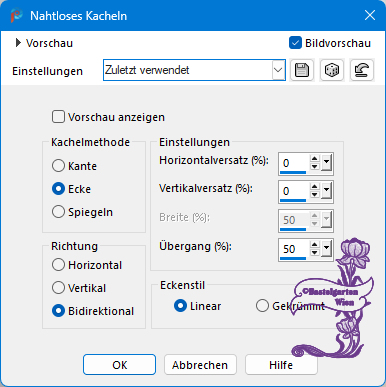Click the randomize parameters dice icon
This screenshot has width=386, height=387.
coord(332,70)
